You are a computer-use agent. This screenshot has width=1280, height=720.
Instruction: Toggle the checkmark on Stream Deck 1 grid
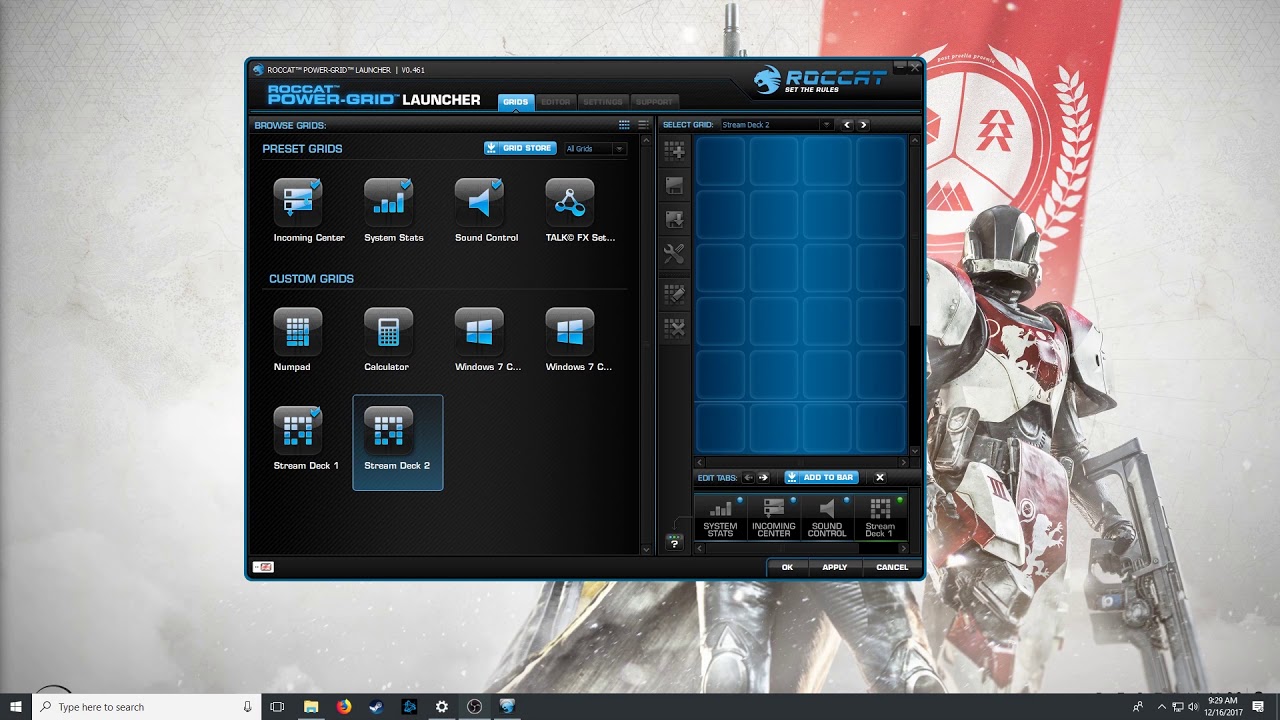point(316,412)
